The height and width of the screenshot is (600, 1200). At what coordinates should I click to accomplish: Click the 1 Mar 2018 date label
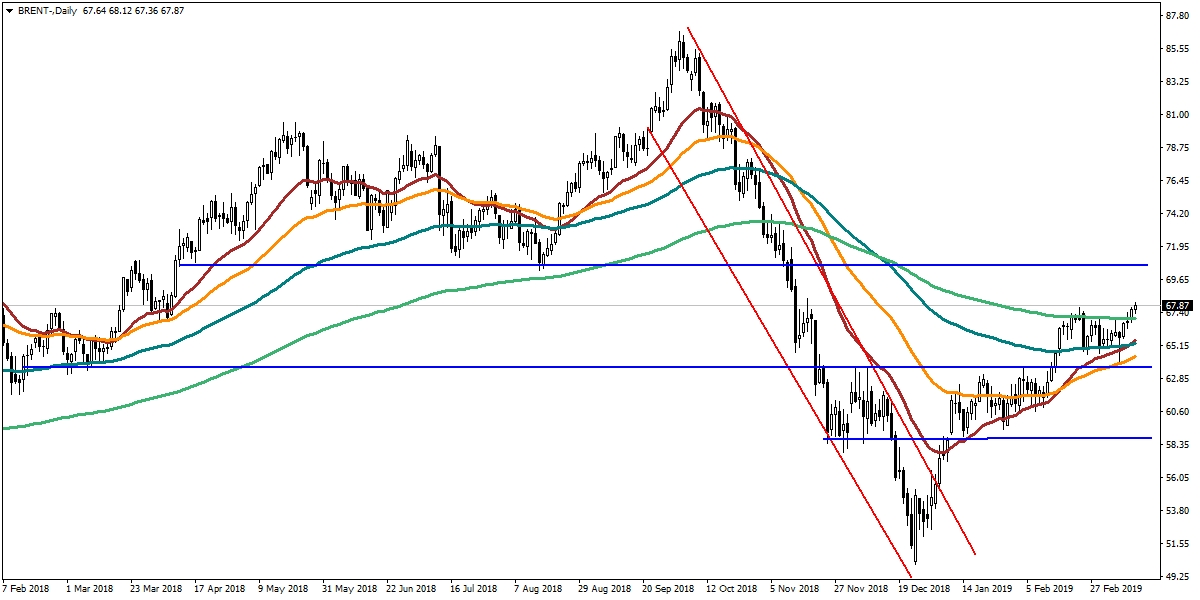pyautogui.click(x=92, y=590)
